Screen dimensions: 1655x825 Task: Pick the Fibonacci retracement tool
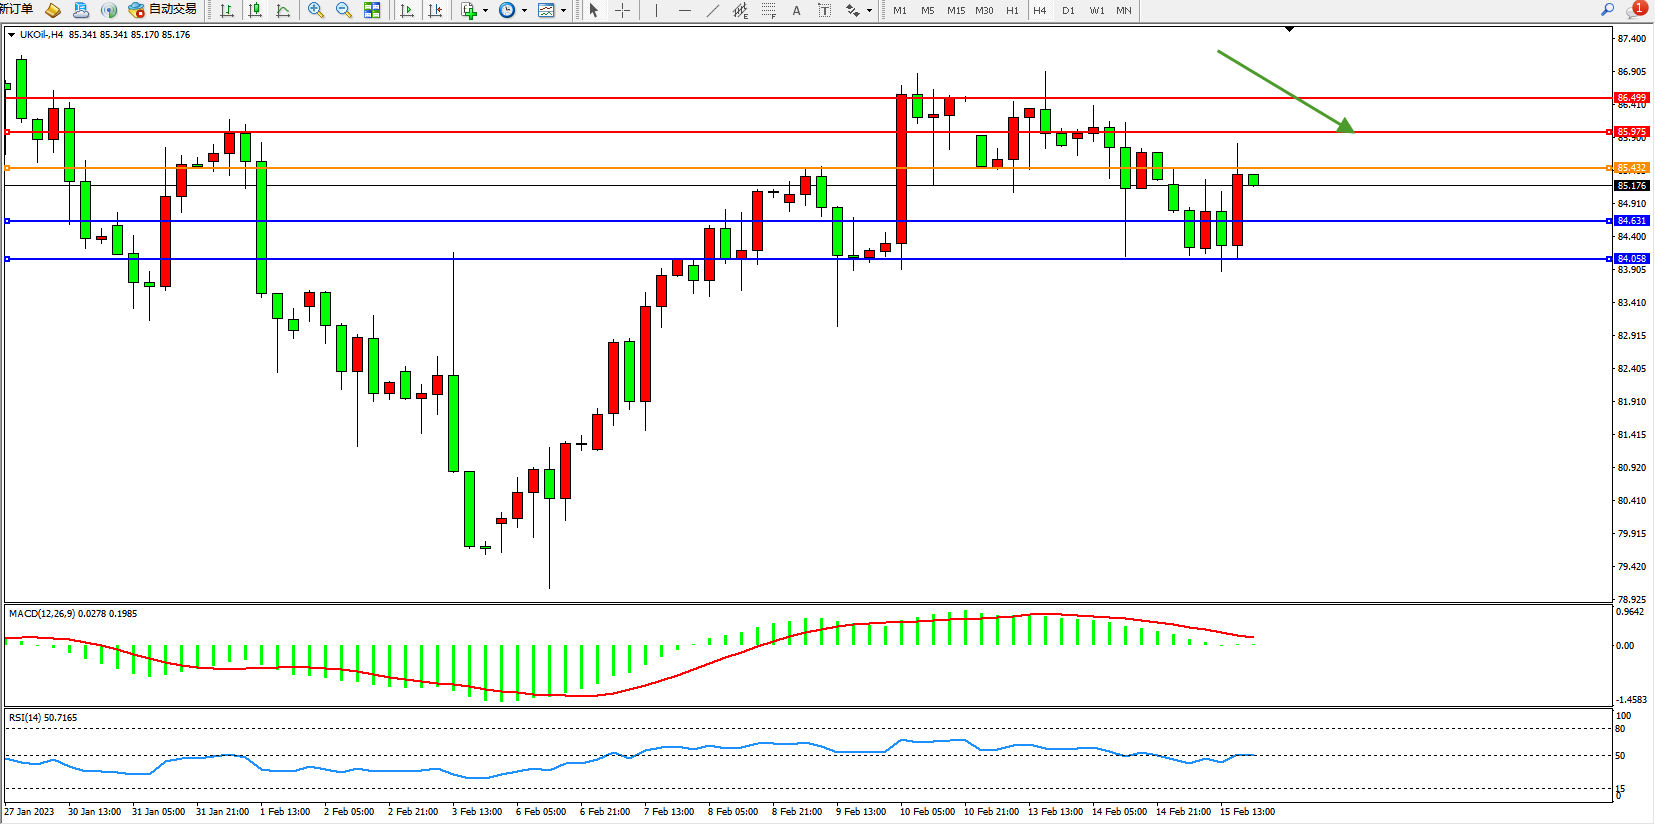tap(768, 10)
